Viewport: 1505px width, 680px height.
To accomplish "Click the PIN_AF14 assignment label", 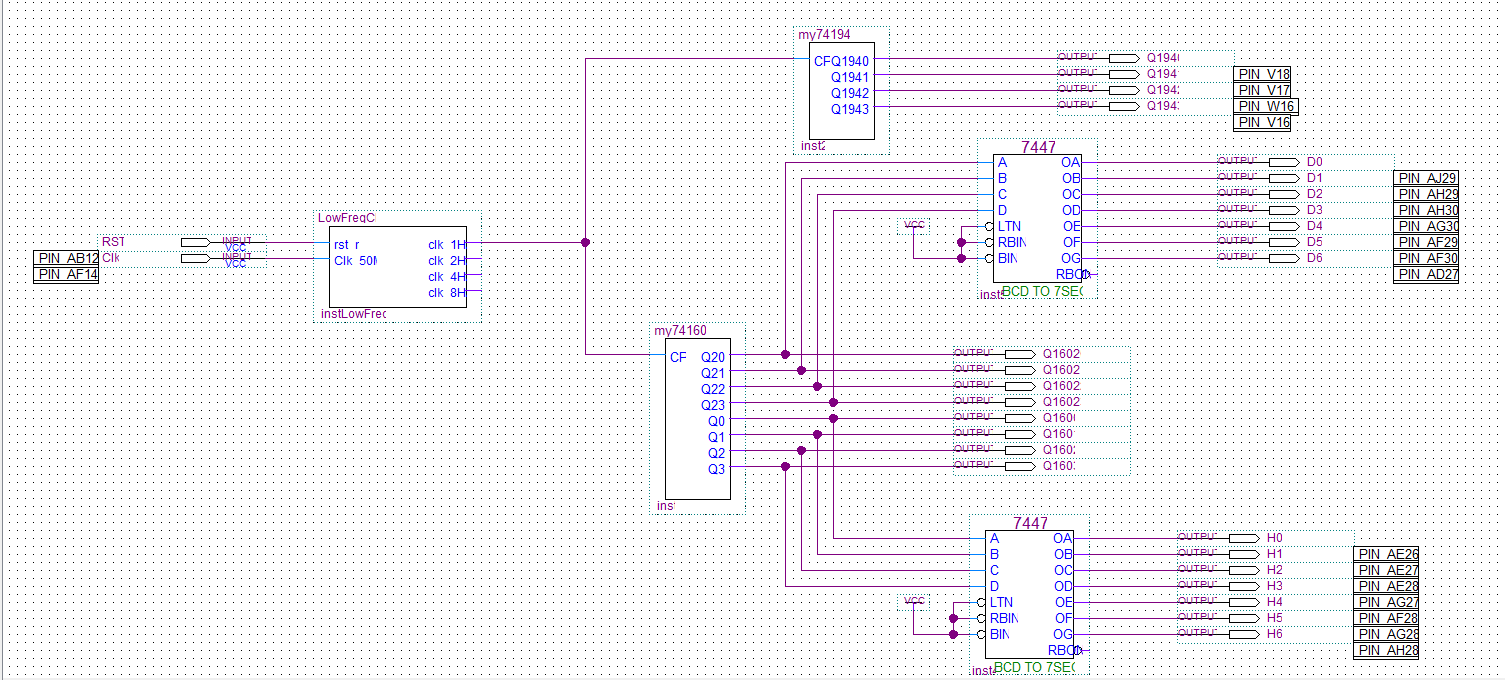I will (x=66, y=275).
